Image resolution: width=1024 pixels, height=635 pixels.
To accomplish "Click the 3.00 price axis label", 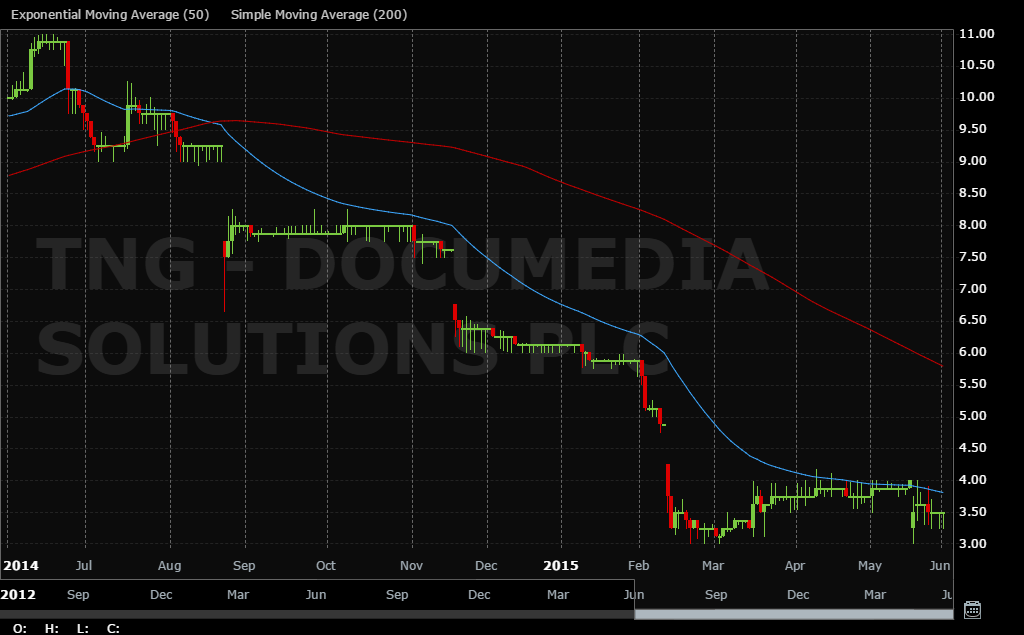I will 976,543.
